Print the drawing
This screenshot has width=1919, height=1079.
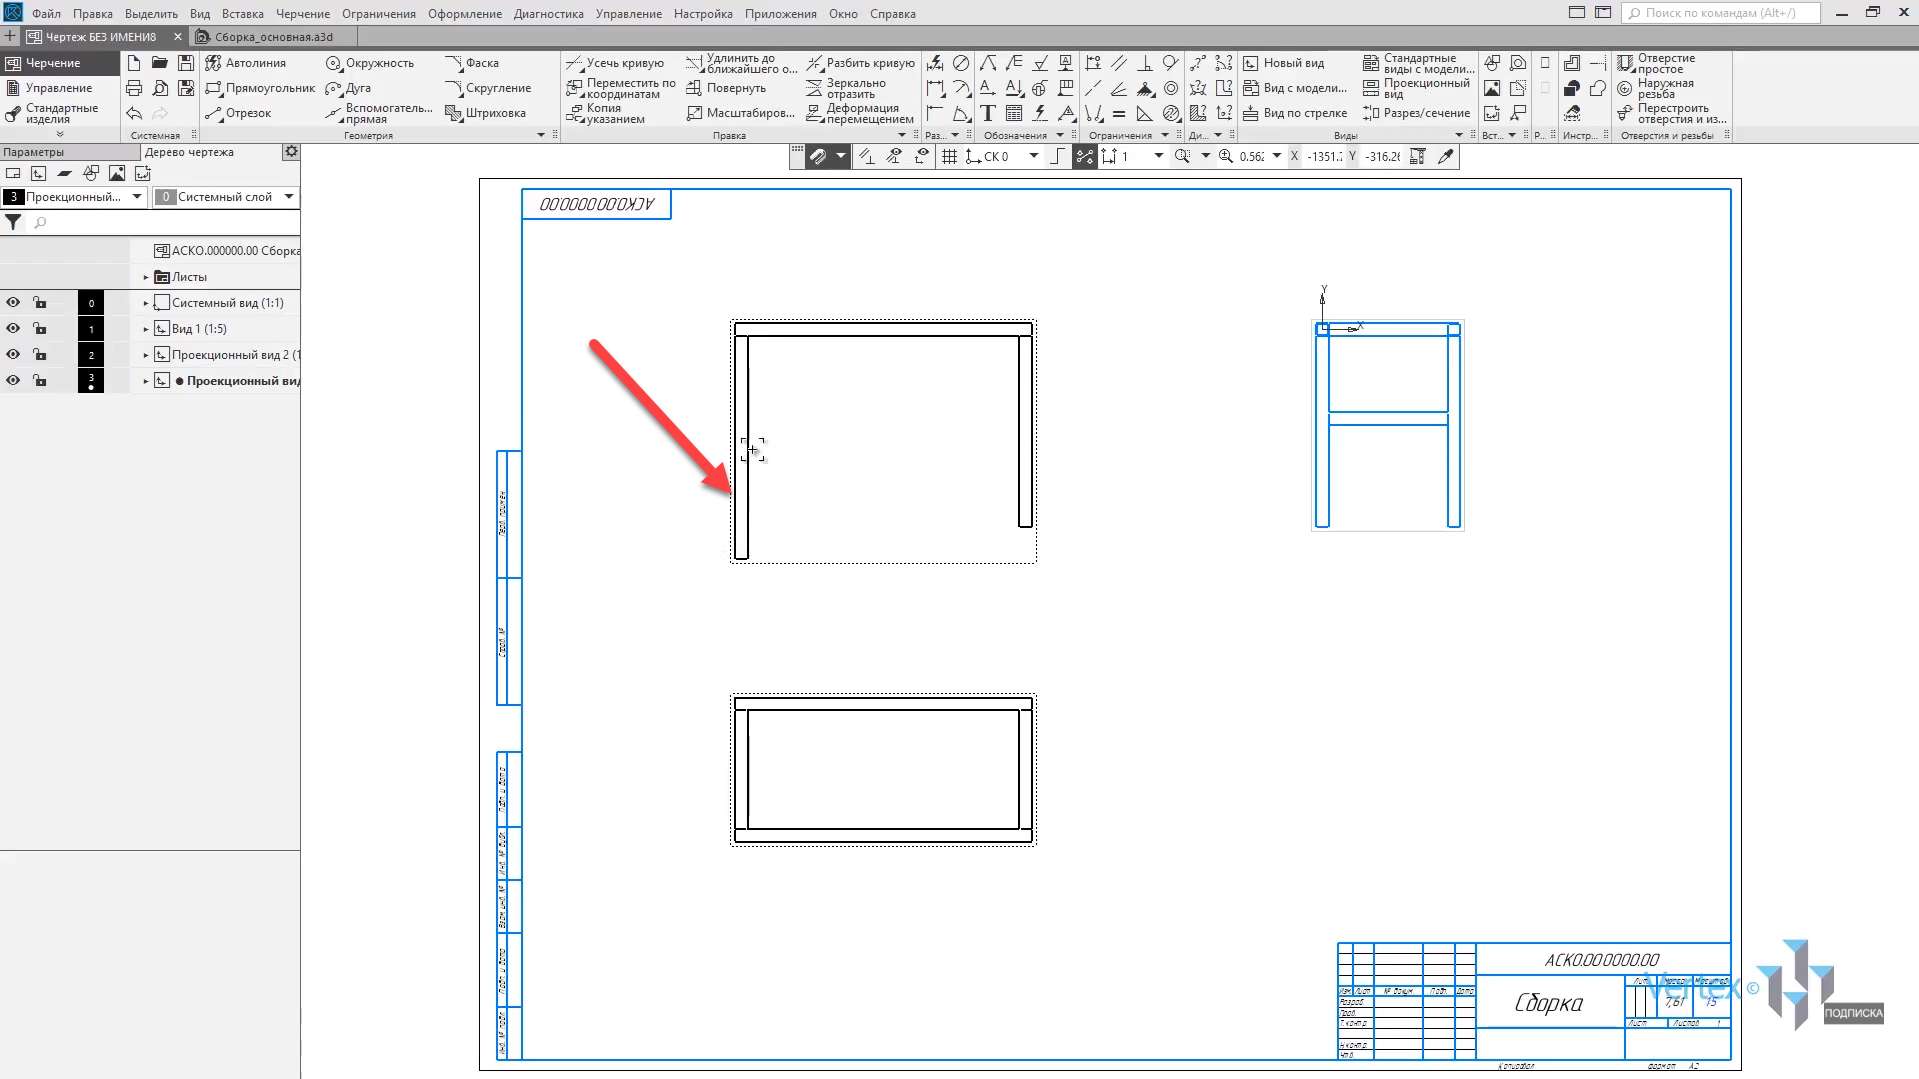134,88
